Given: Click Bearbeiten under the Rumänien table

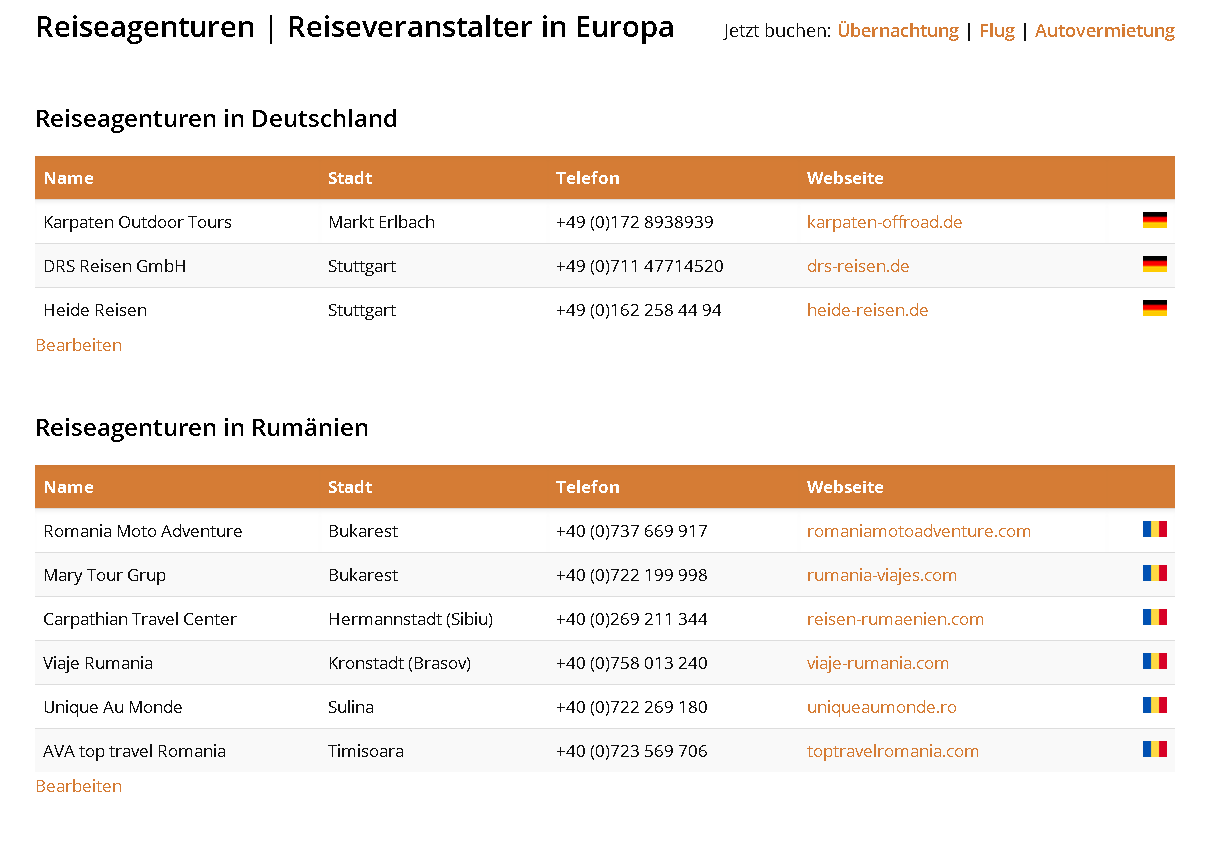Looking at the screenshot, I should point(79,786).
